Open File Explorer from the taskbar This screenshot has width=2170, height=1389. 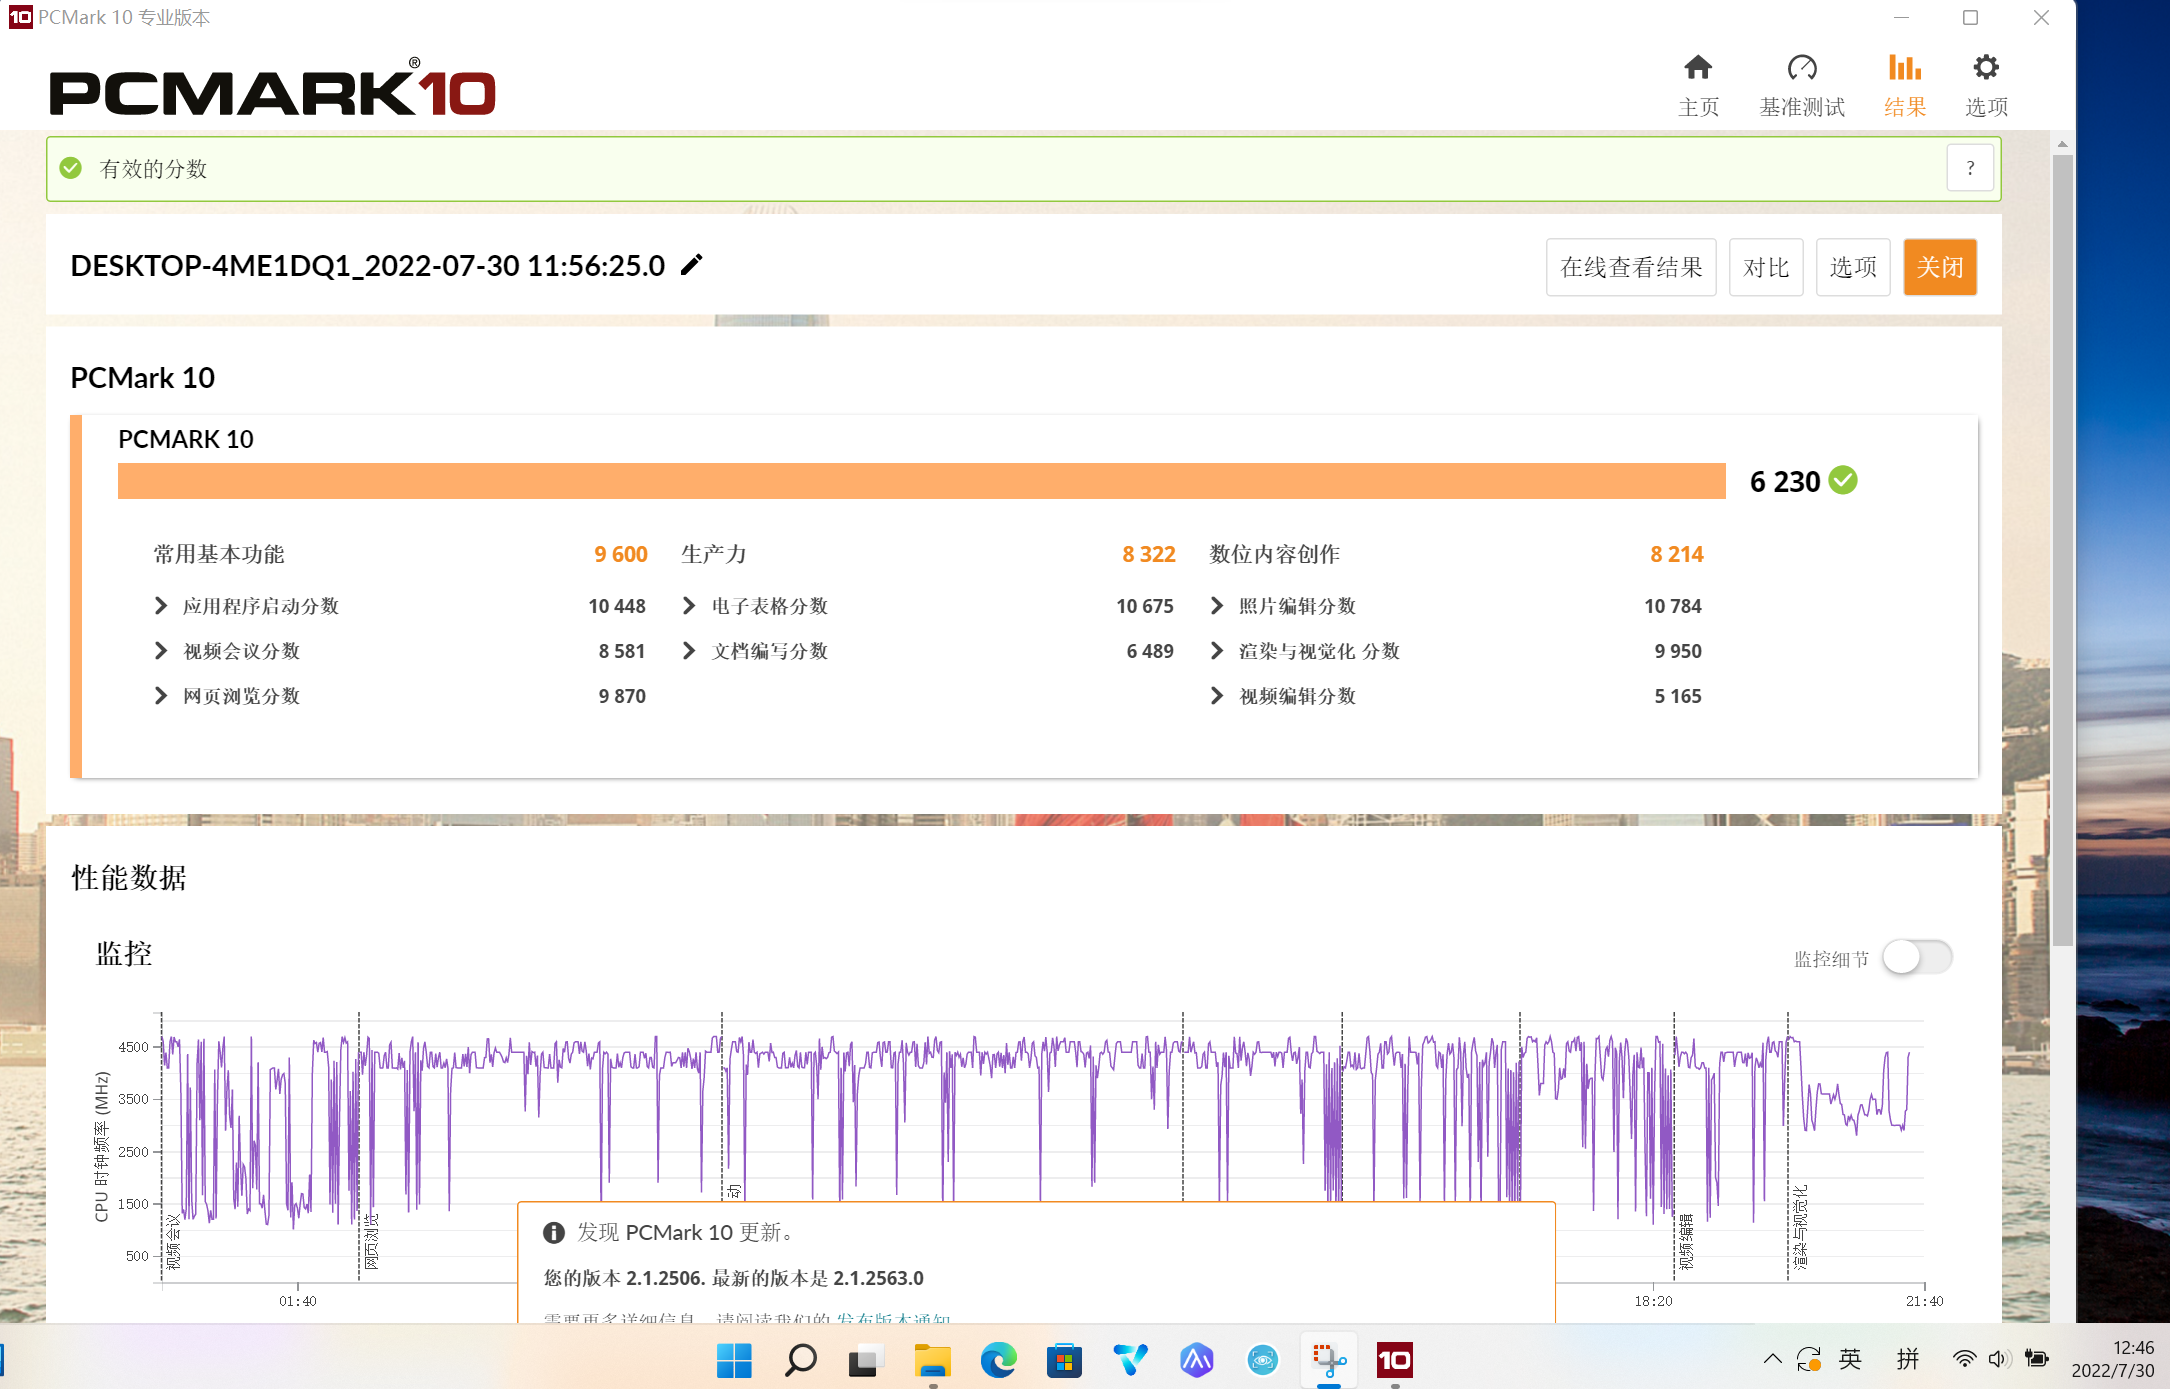click(x=932, y=1360)
